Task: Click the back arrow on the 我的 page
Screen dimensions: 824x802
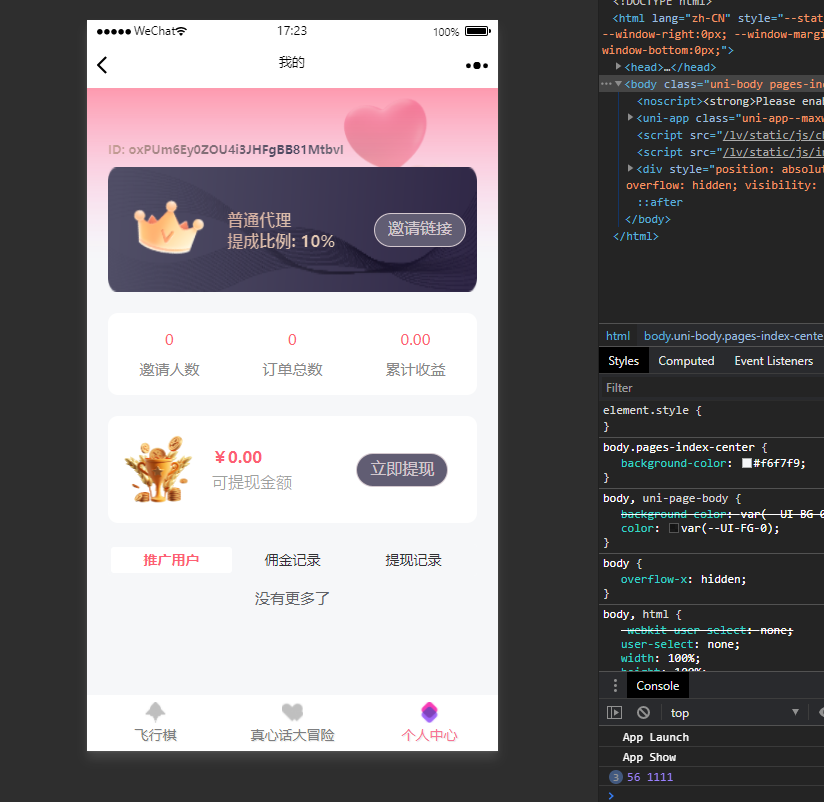Action: click(x=100, y=64)
